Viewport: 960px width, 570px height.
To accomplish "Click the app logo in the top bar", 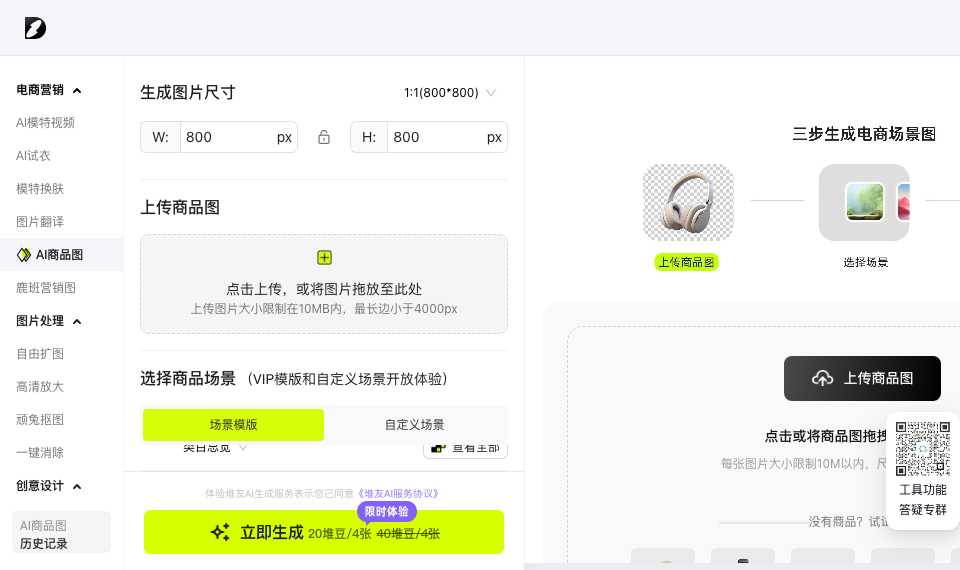I will (x=35, y=28).
